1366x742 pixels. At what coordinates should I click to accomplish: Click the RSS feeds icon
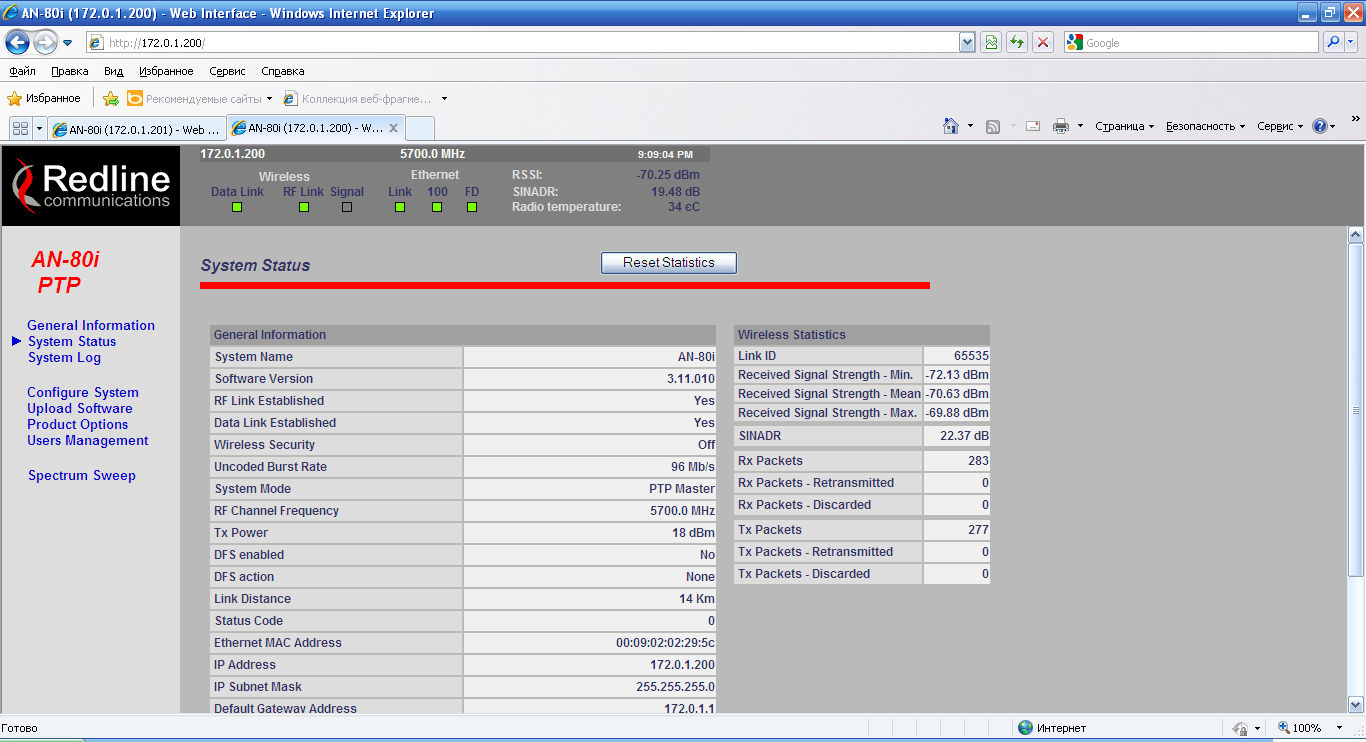point(993,126)
